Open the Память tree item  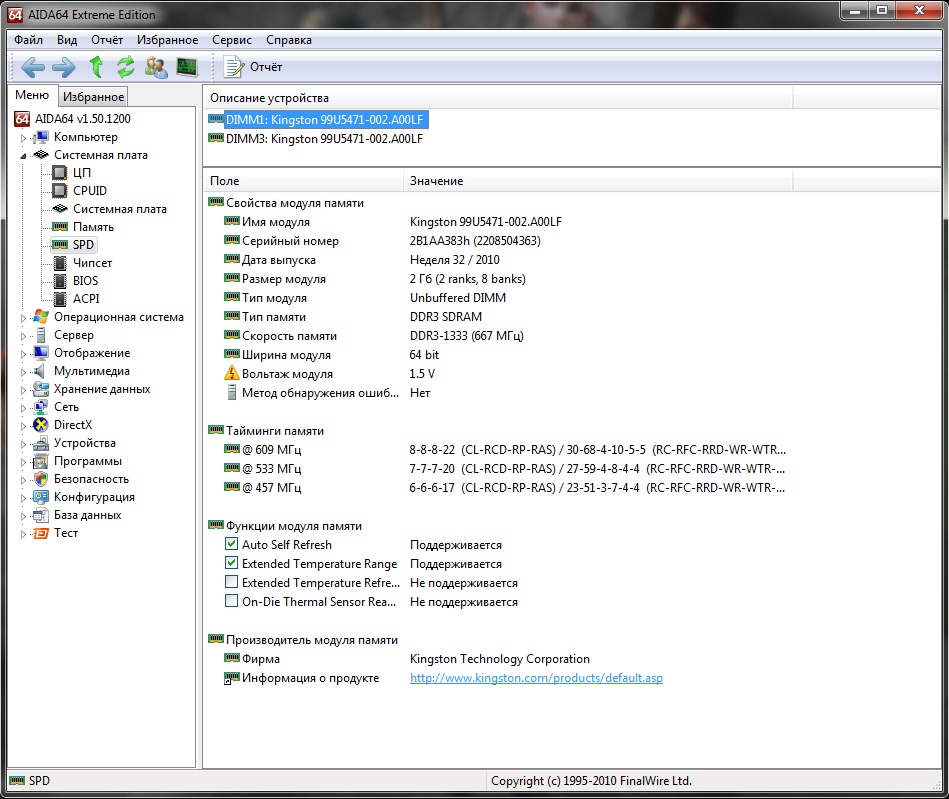93,227
